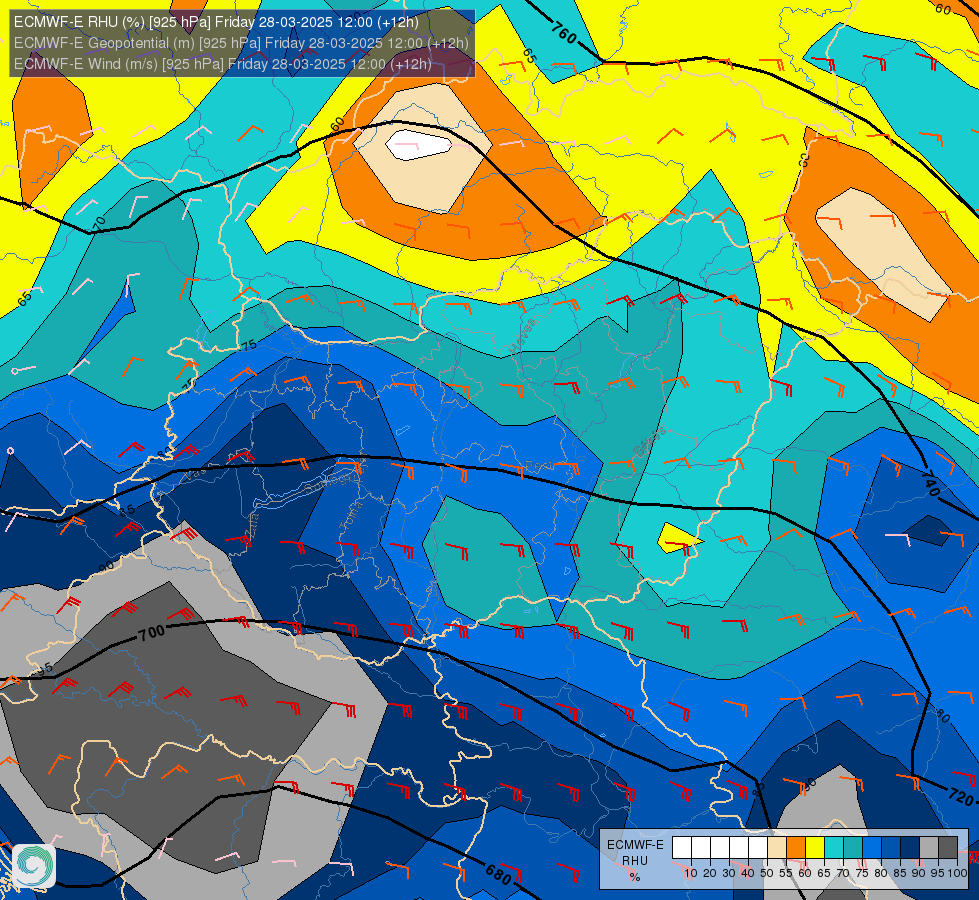Click the beige 50–55 swatch in the legend
The image size is (979, 900).
coord(777,848)
